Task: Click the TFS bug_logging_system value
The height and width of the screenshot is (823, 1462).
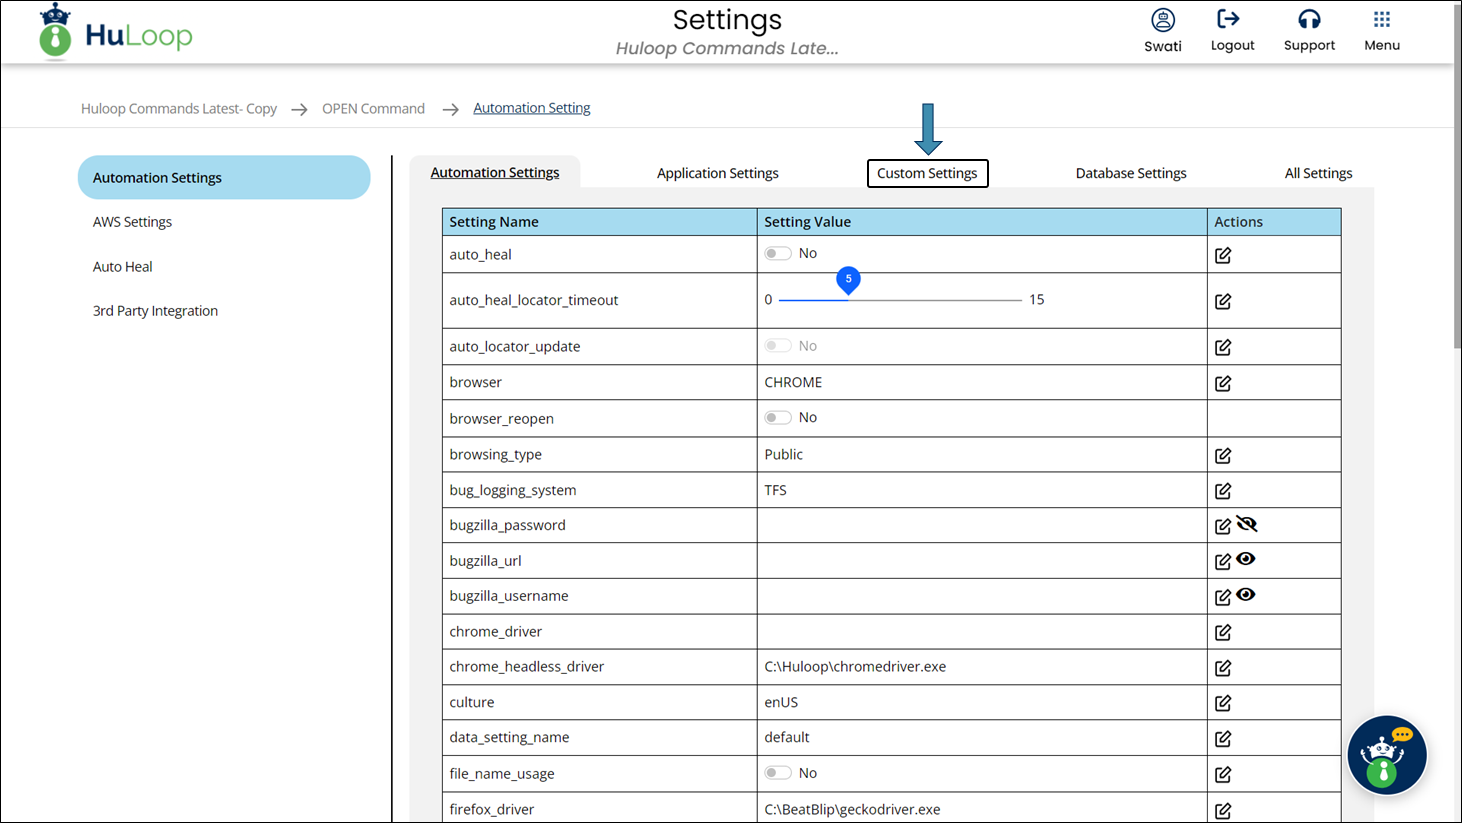Action: (776, 491)
